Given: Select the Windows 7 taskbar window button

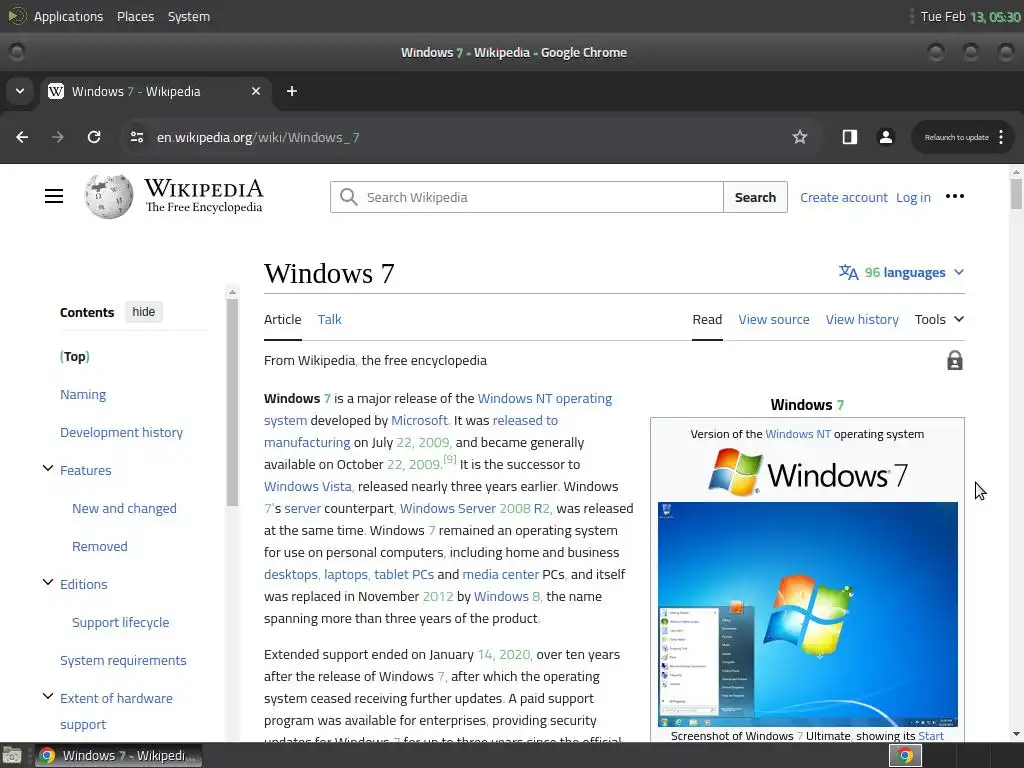Looking at the screenshot, I should coord(118,756).
